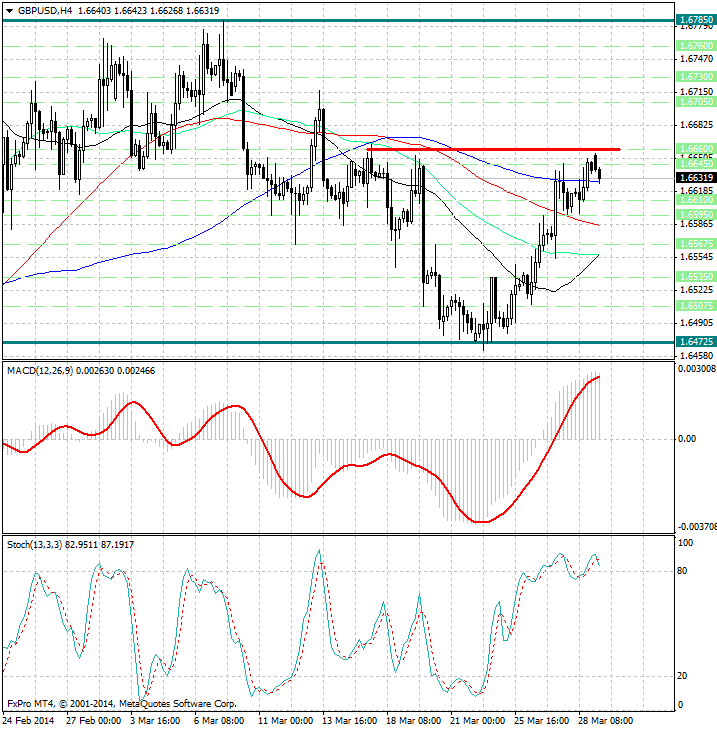This screenshot has width=717, height=729.
Task: Select the 6 Mar 08:00 time label
Action: tap(219, 721)
